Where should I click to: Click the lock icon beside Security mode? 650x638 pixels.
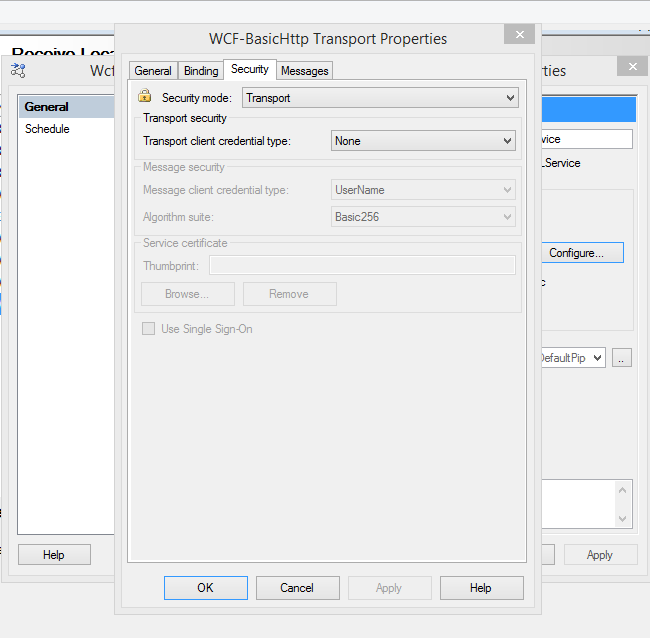pyautogui.click(x=144, y=95)
